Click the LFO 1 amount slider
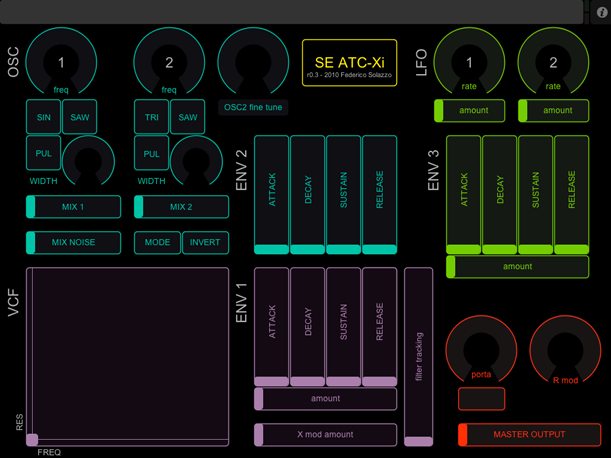The width and height of the screenshot is (611, 458). click(470, 111)
